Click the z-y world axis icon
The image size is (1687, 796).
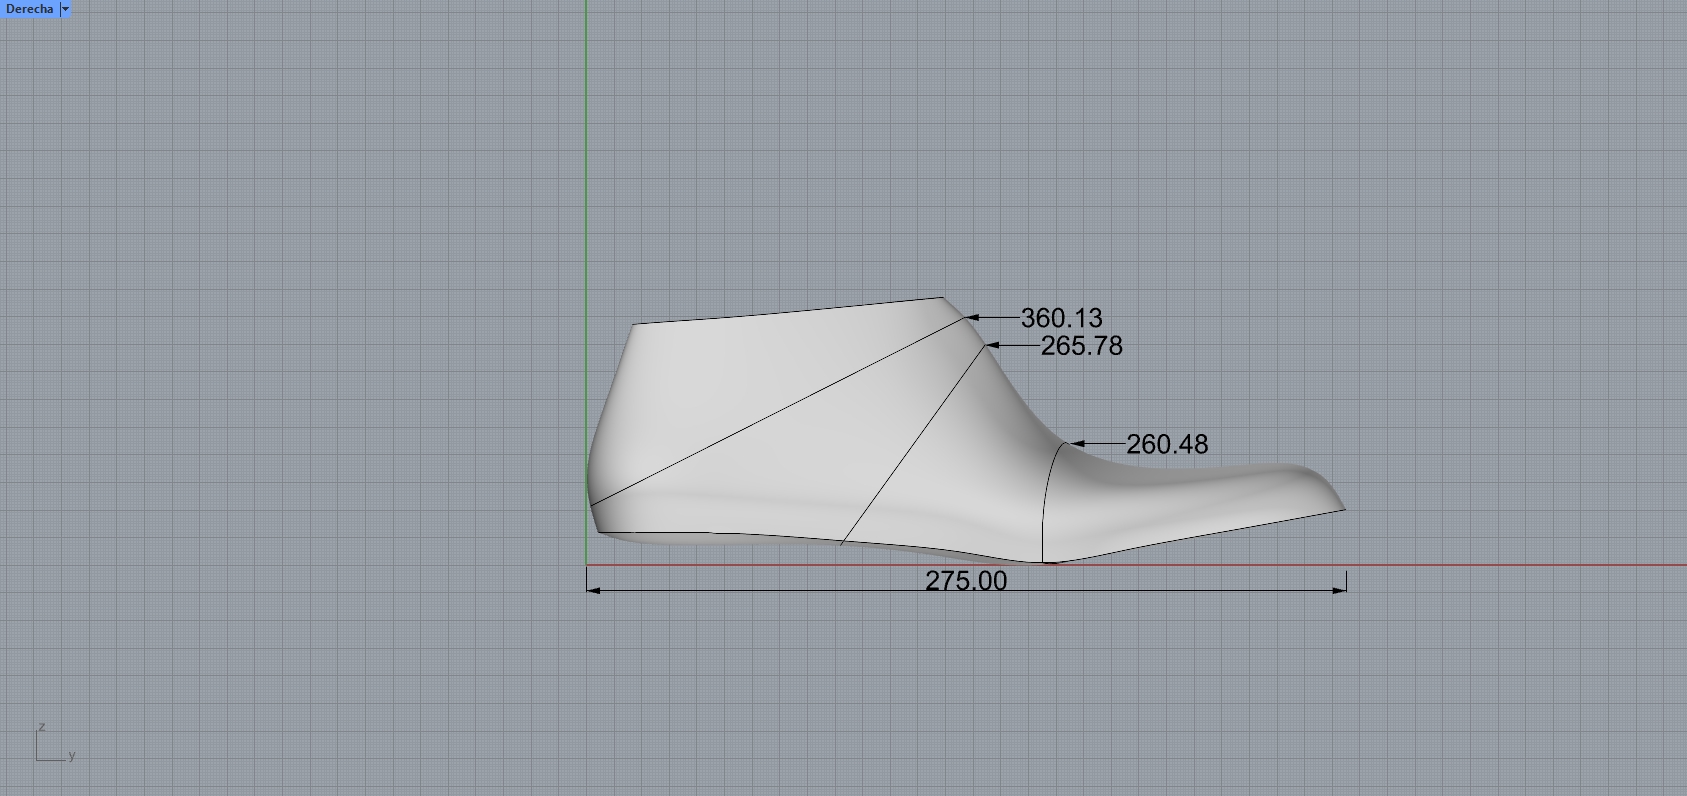(x=55, y=743)
